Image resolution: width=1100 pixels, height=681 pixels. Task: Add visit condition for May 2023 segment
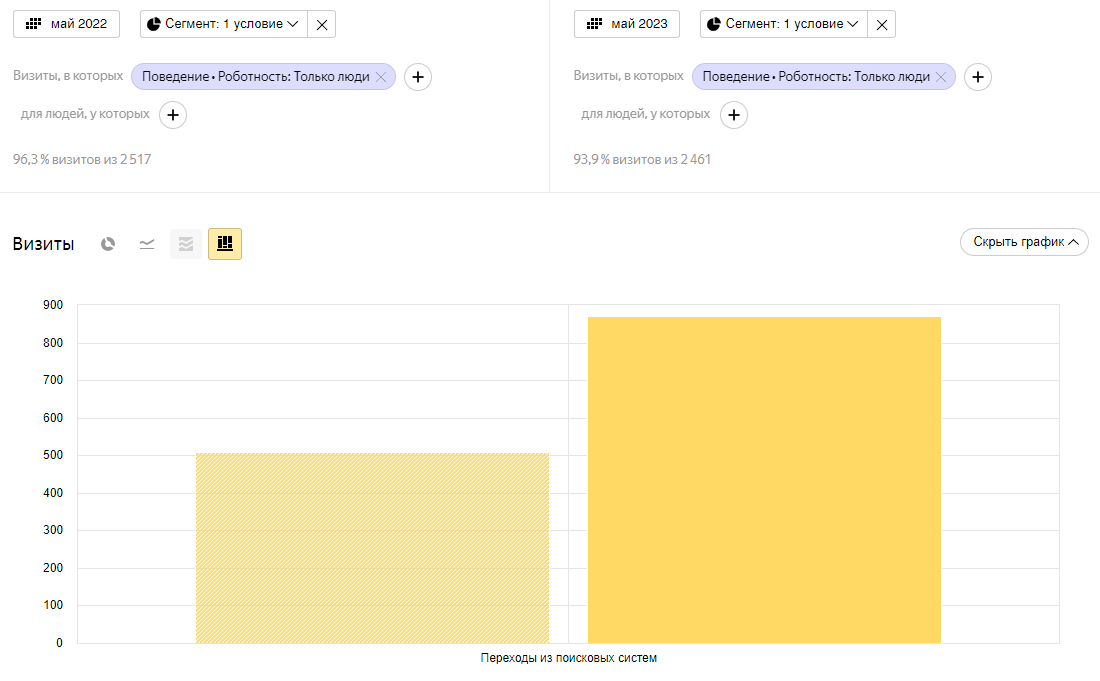[x=978, y=77]
